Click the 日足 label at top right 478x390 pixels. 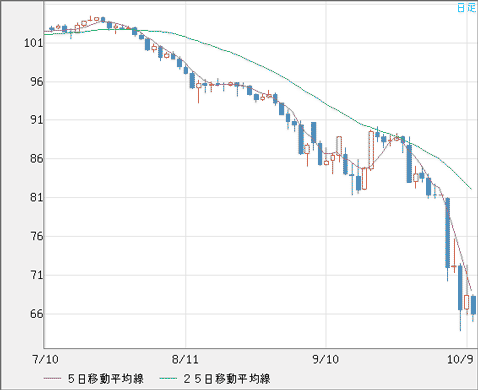(466, 7)
